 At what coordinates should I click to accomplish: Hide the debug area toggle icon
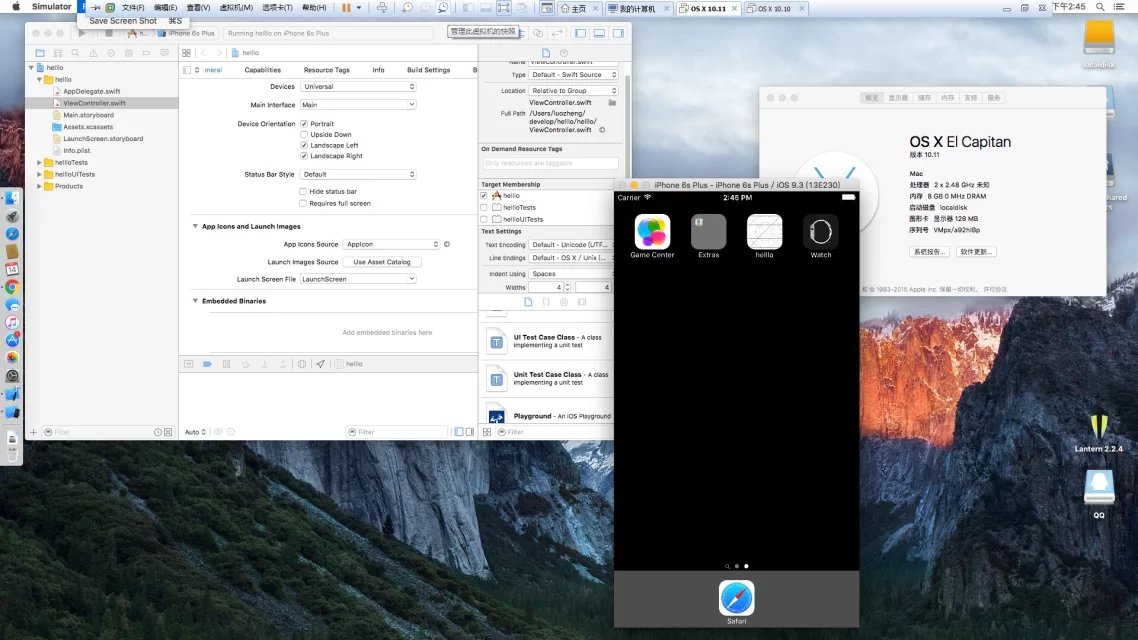[x=189, y=364]
